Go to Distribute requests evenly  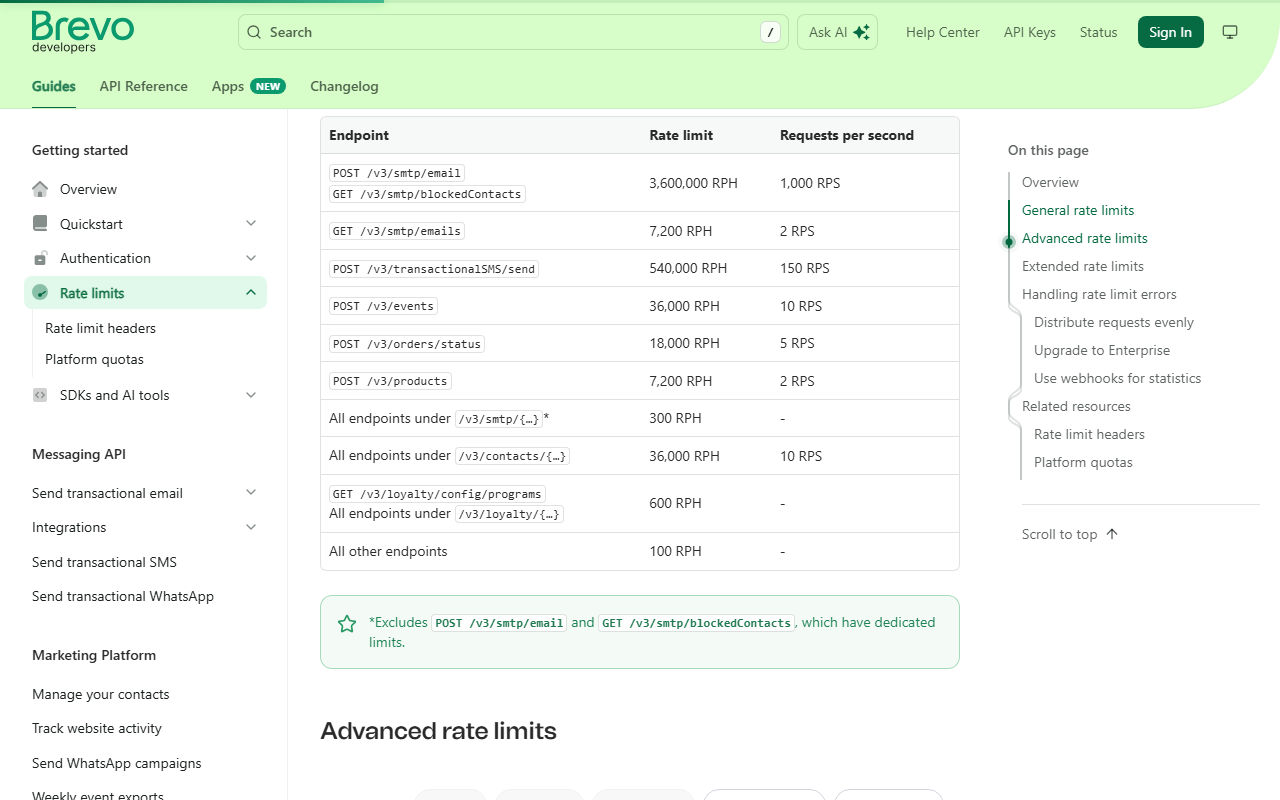tap(1114, 322)
